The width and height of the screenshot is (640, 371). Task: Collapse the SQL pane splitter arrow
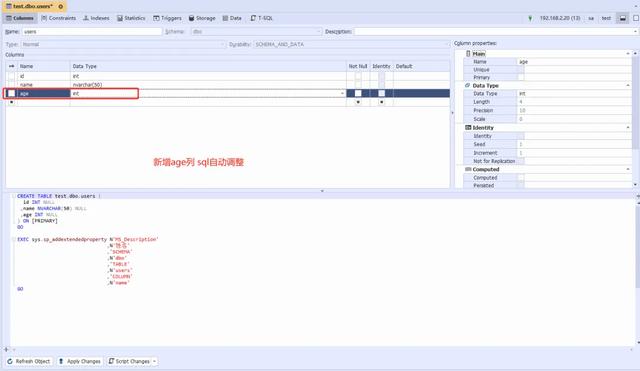322,191
